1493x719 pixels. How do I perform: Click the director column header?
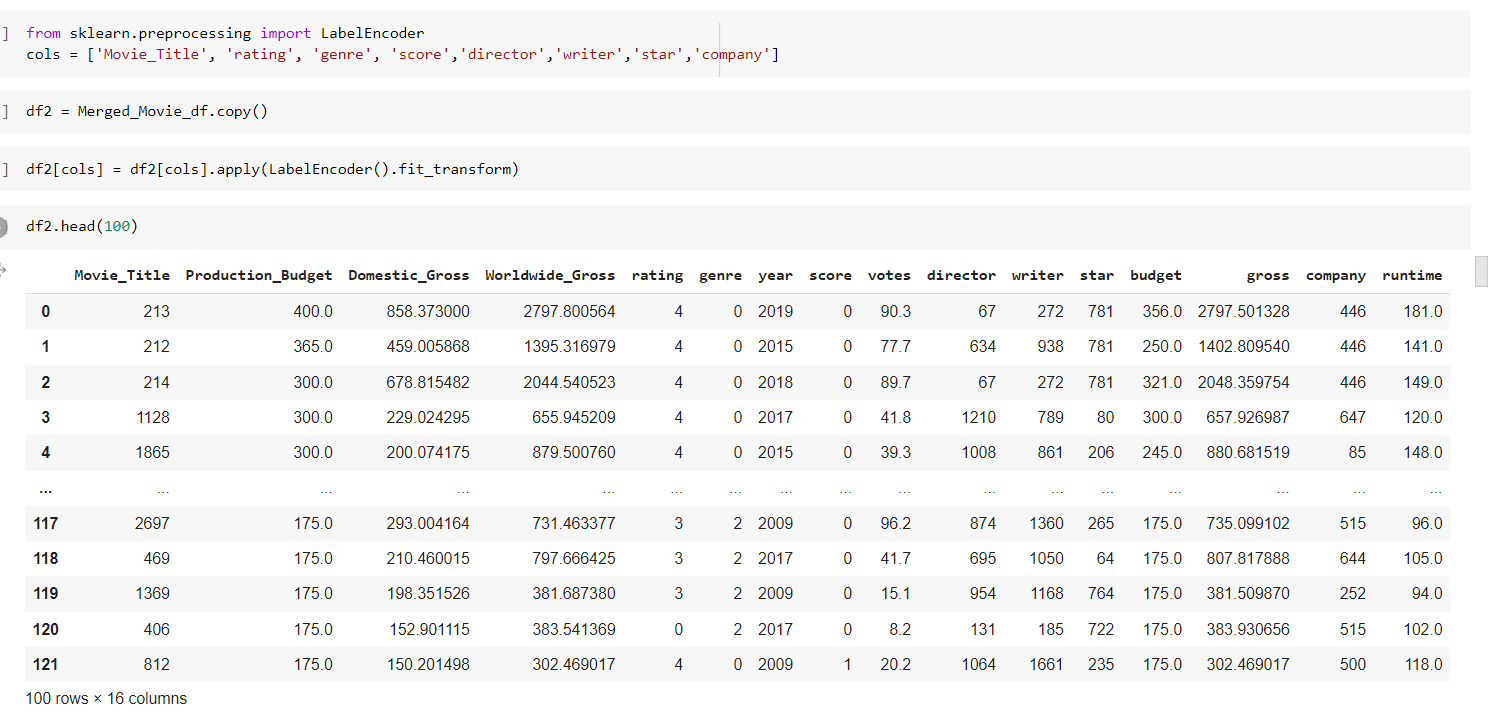click(x=961, y=275)
